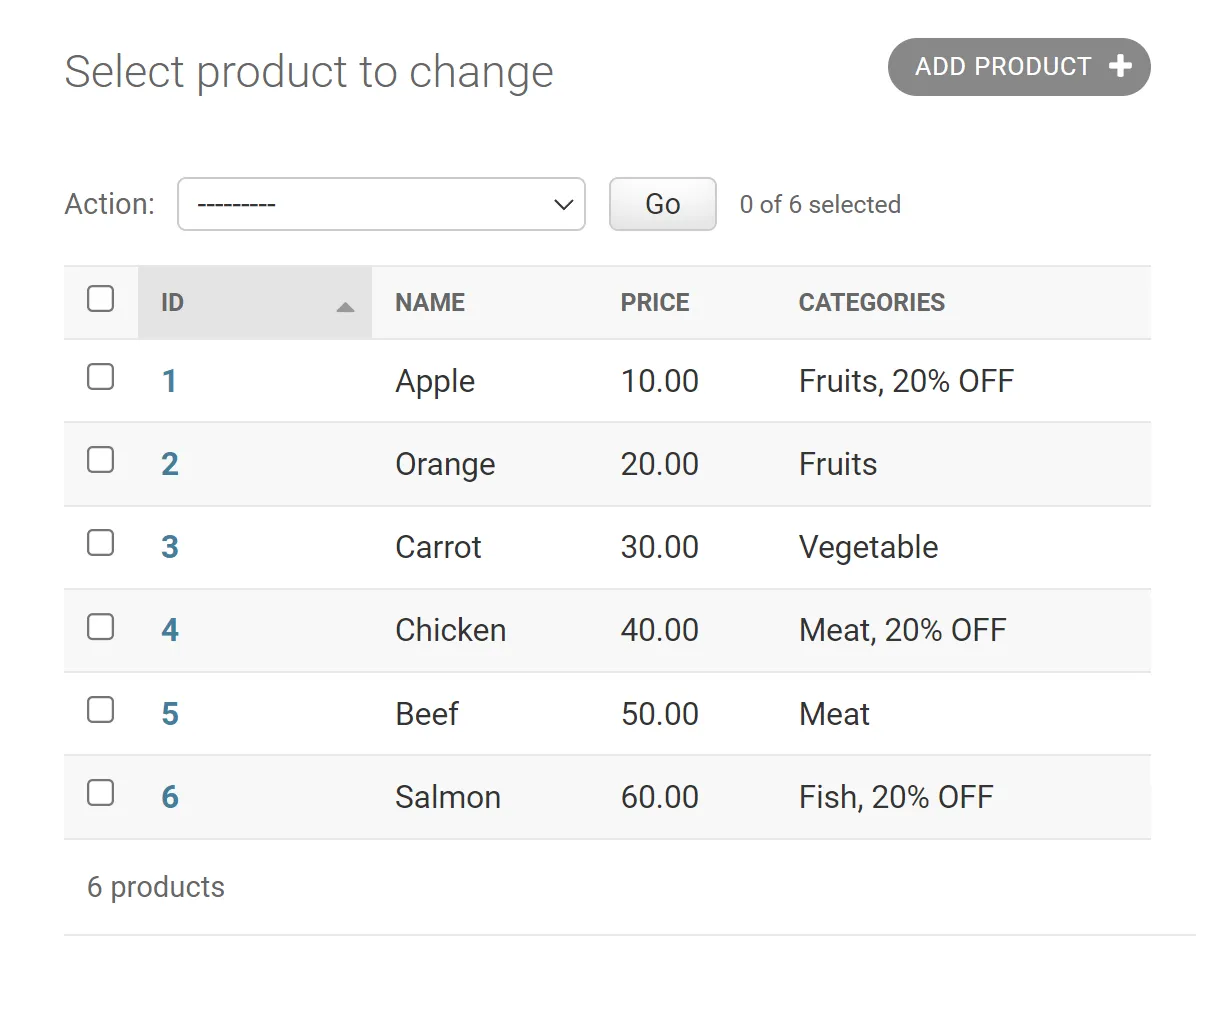Screen dimensions: 1219x1012
Task: Sort by the PRICE column header
Action: tap(655, 303)
